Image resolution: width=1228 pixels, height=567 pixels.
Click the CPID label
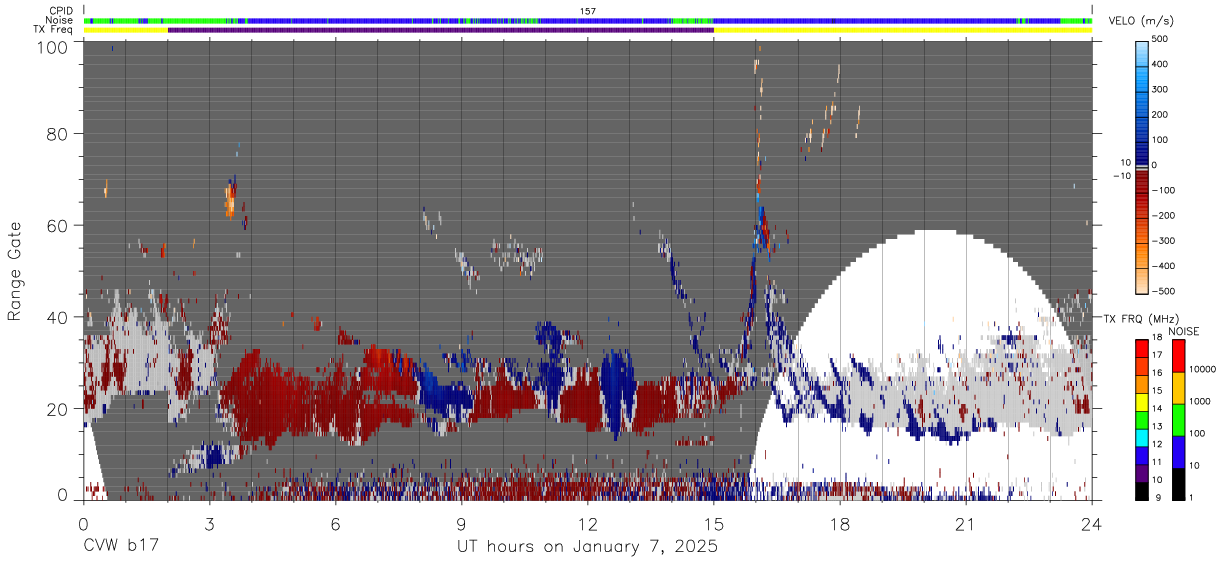(61, 10)
